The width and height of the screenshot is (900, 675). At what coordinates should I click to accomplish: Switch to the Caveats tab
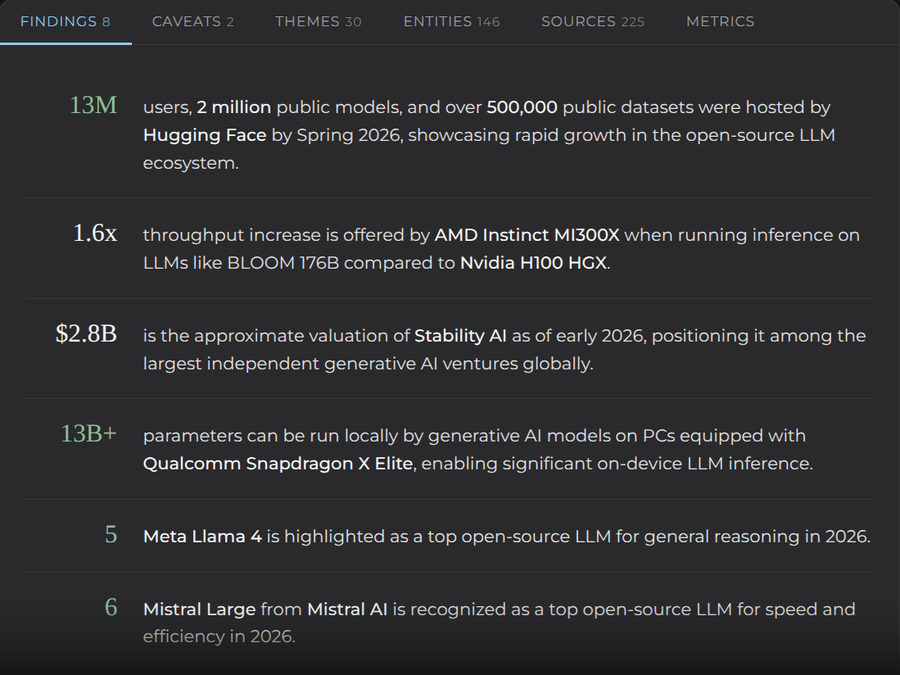point(193,22)
